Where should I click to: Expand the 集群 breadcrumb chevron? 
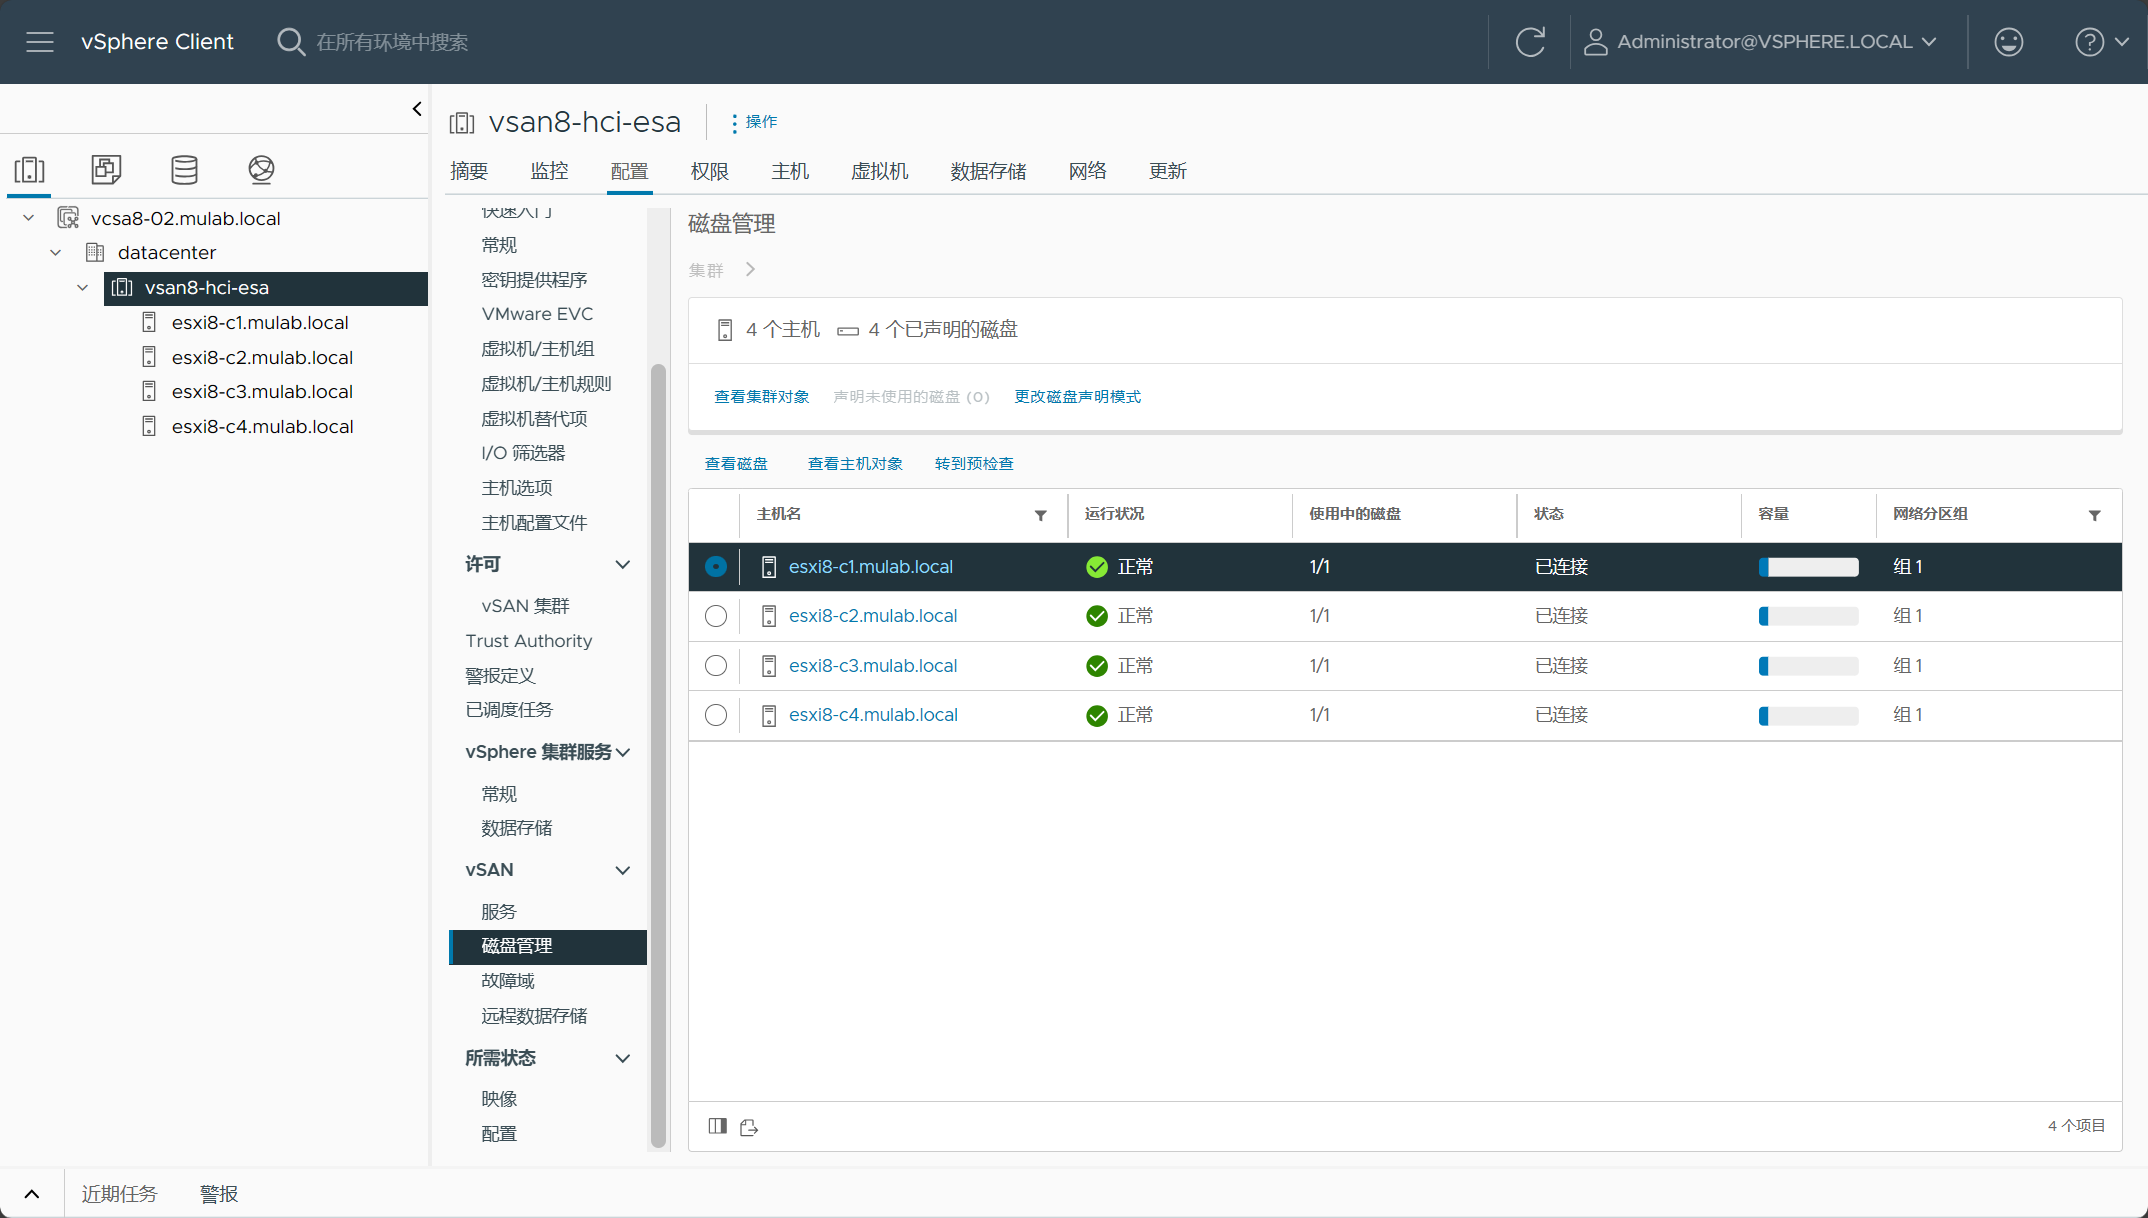tap(750, 270)
